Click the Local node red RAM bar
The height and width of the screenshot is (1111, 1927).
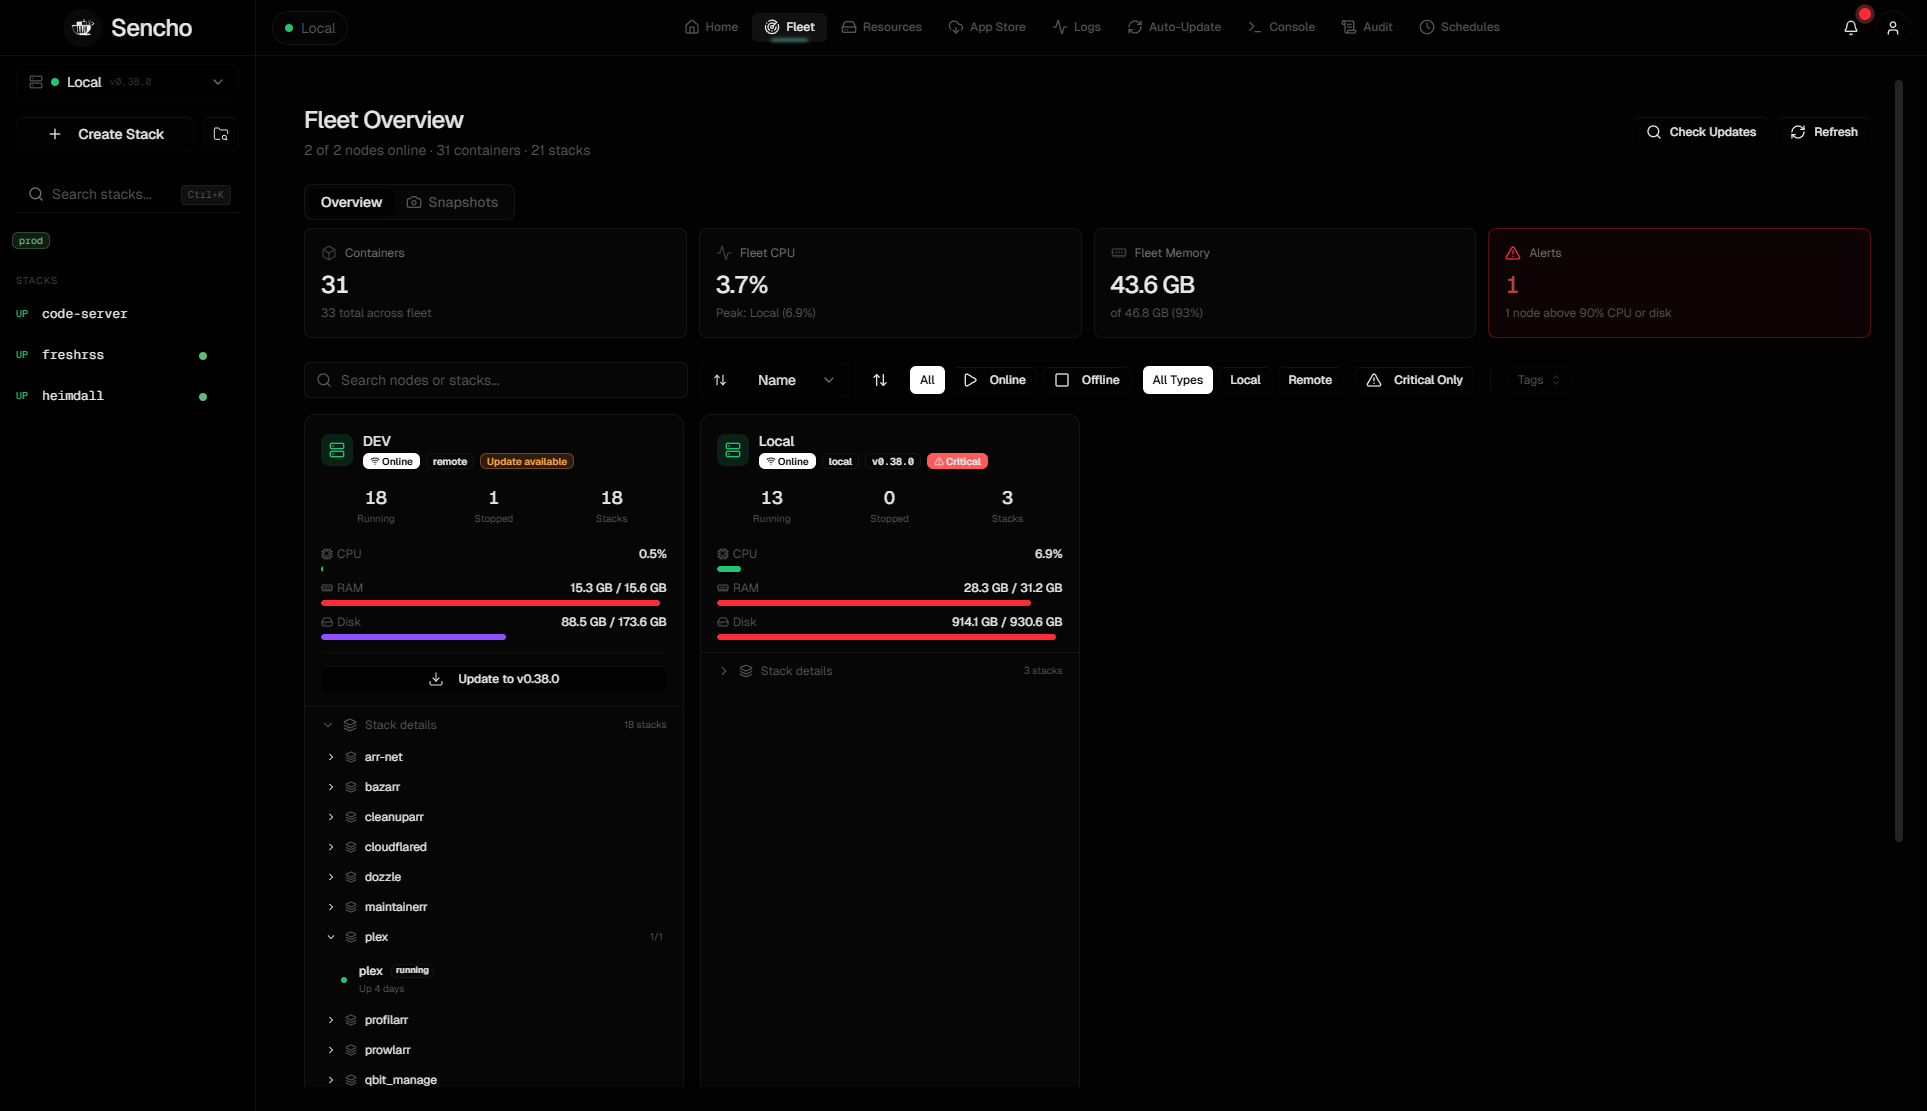[x=874, y=603]
